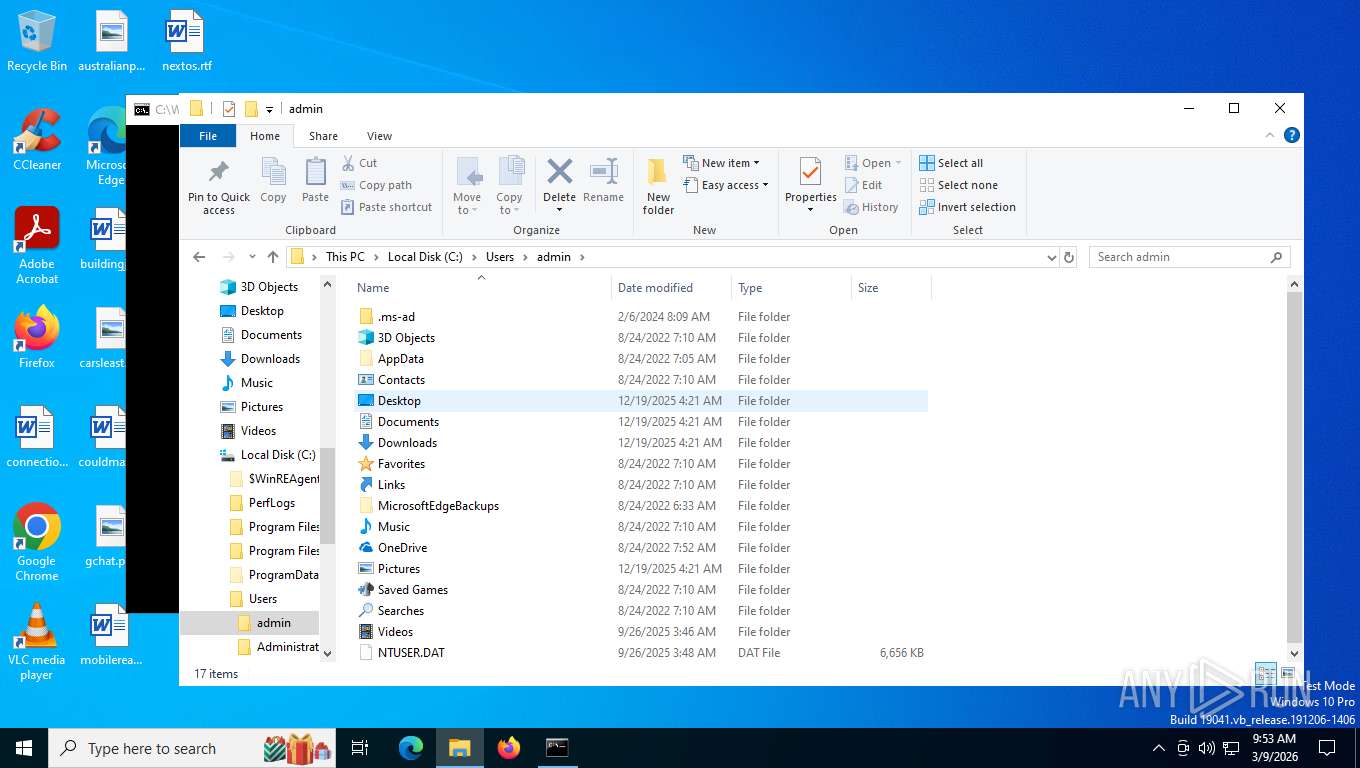This screenshot has width=1360, height=768.
Task: Go back with the Back arrow
Action: [199, 257]
